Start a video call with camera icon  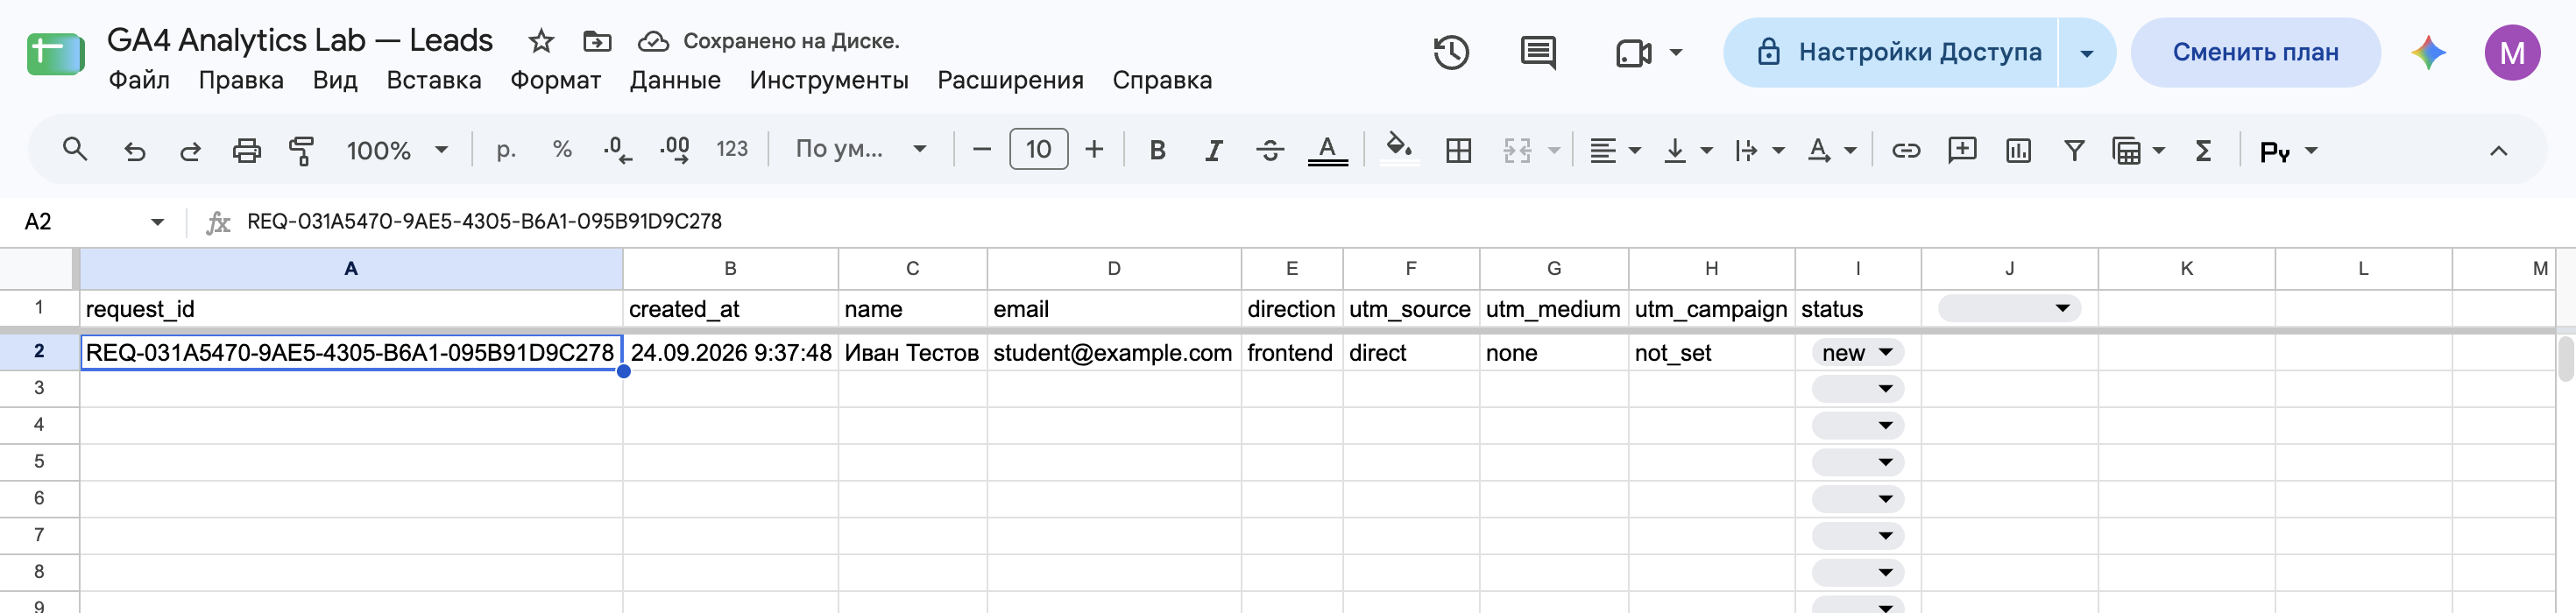(1634, 52)
